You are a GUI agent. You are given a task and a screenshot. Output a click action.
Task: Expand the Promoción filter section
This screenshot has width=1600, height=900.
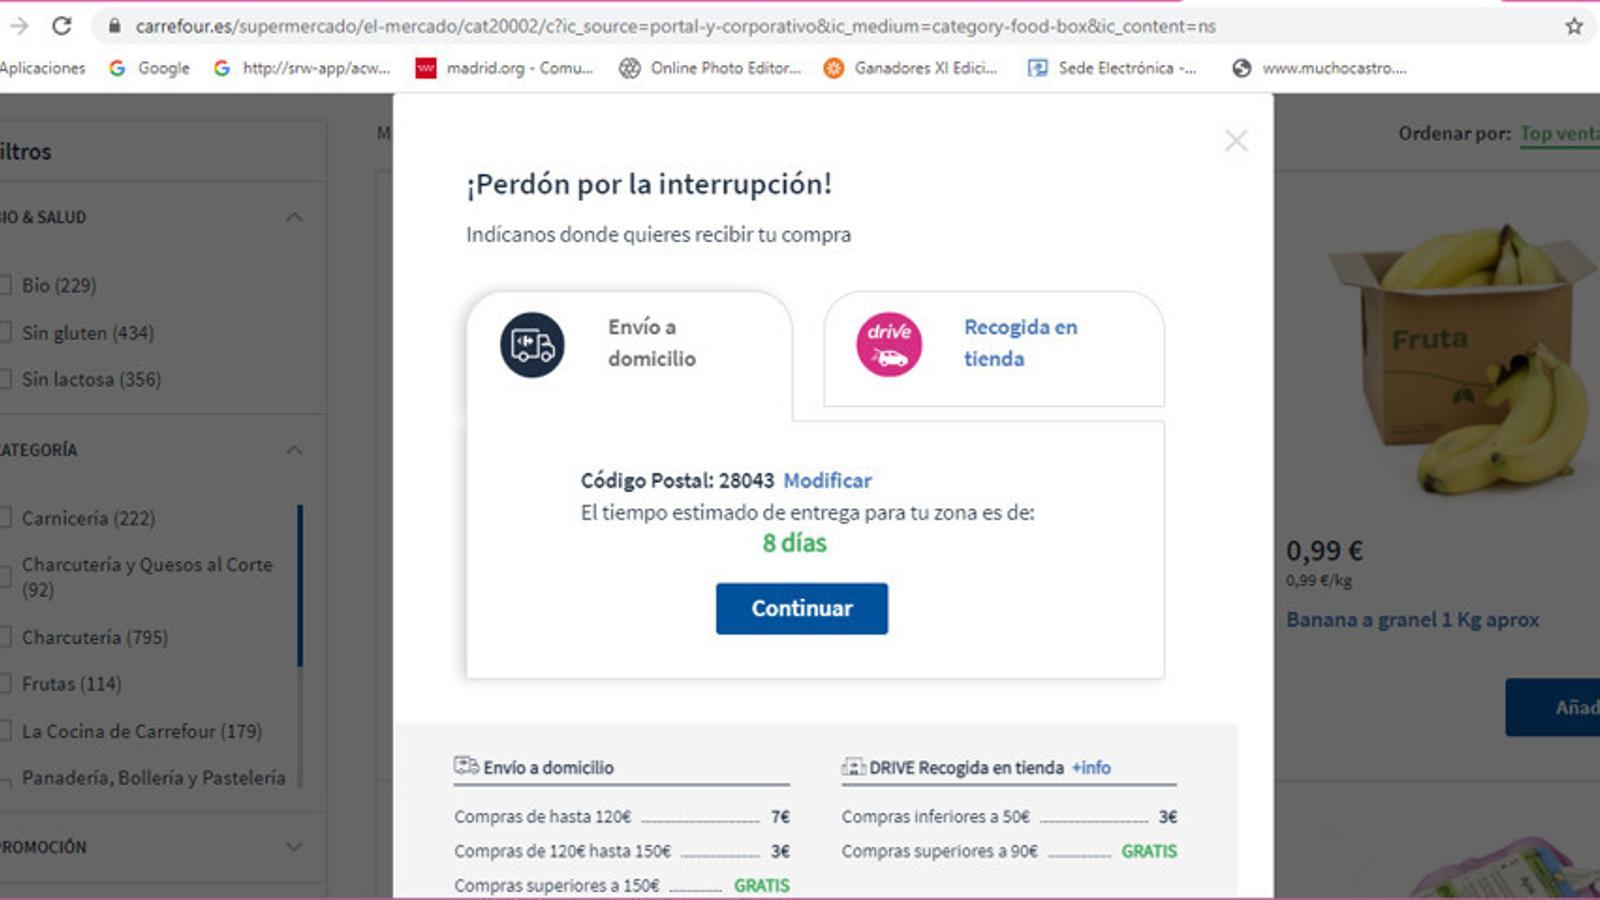(294, 847)
